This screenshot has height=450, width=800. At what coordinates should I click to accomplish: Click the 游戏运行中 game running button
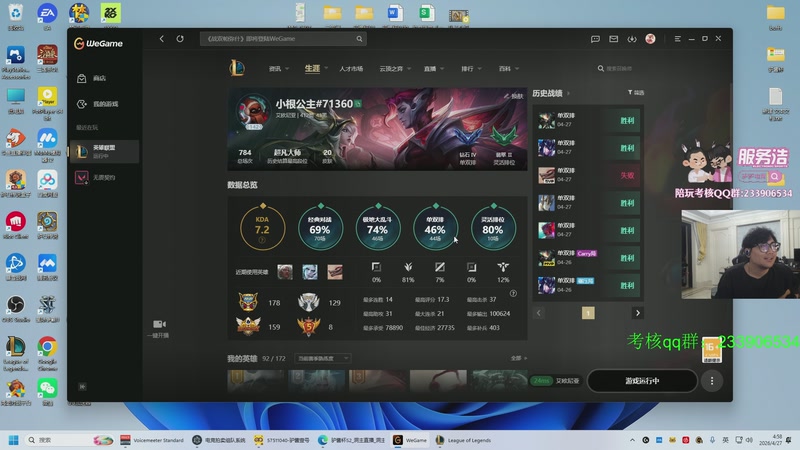coord(642,381)
